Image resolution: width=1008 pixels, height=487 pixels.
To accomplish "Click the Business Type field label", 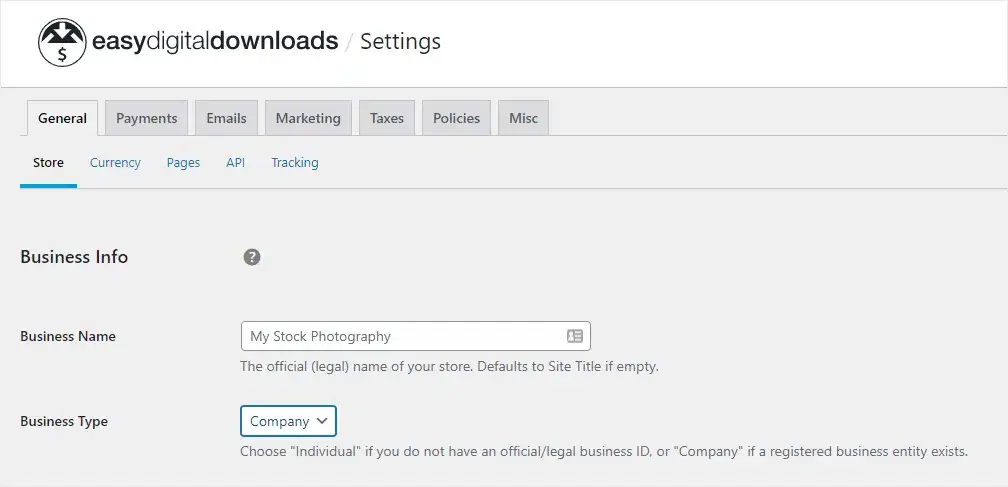I will click(x=64, y=421).
